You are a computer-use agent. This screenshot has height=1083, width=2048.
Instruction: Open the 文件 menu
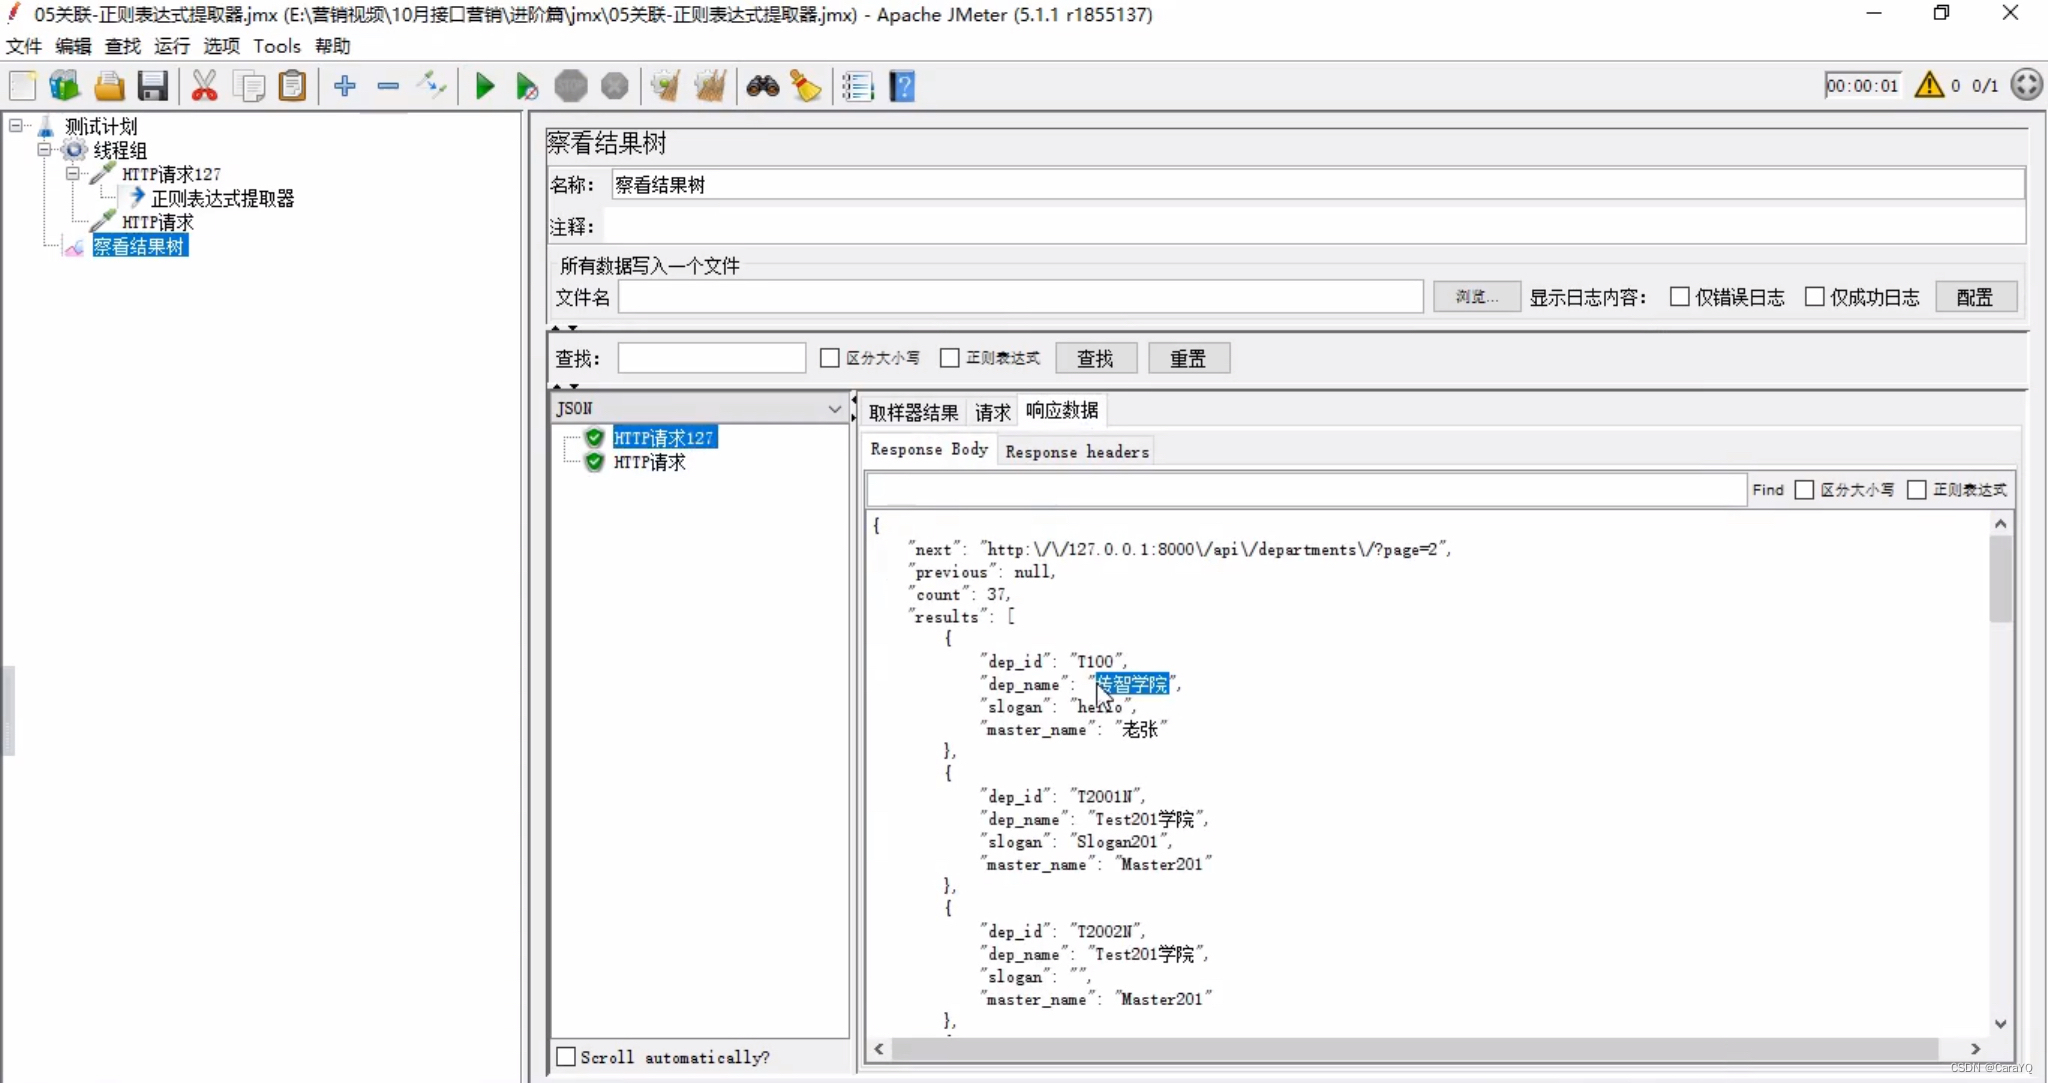pyautogui.click(x=24, y=46)
